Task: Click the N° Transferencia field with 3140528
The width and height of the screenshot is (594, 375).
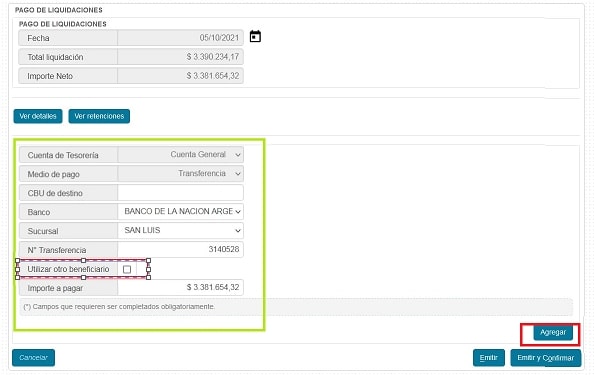Action: tap(181, 250)
